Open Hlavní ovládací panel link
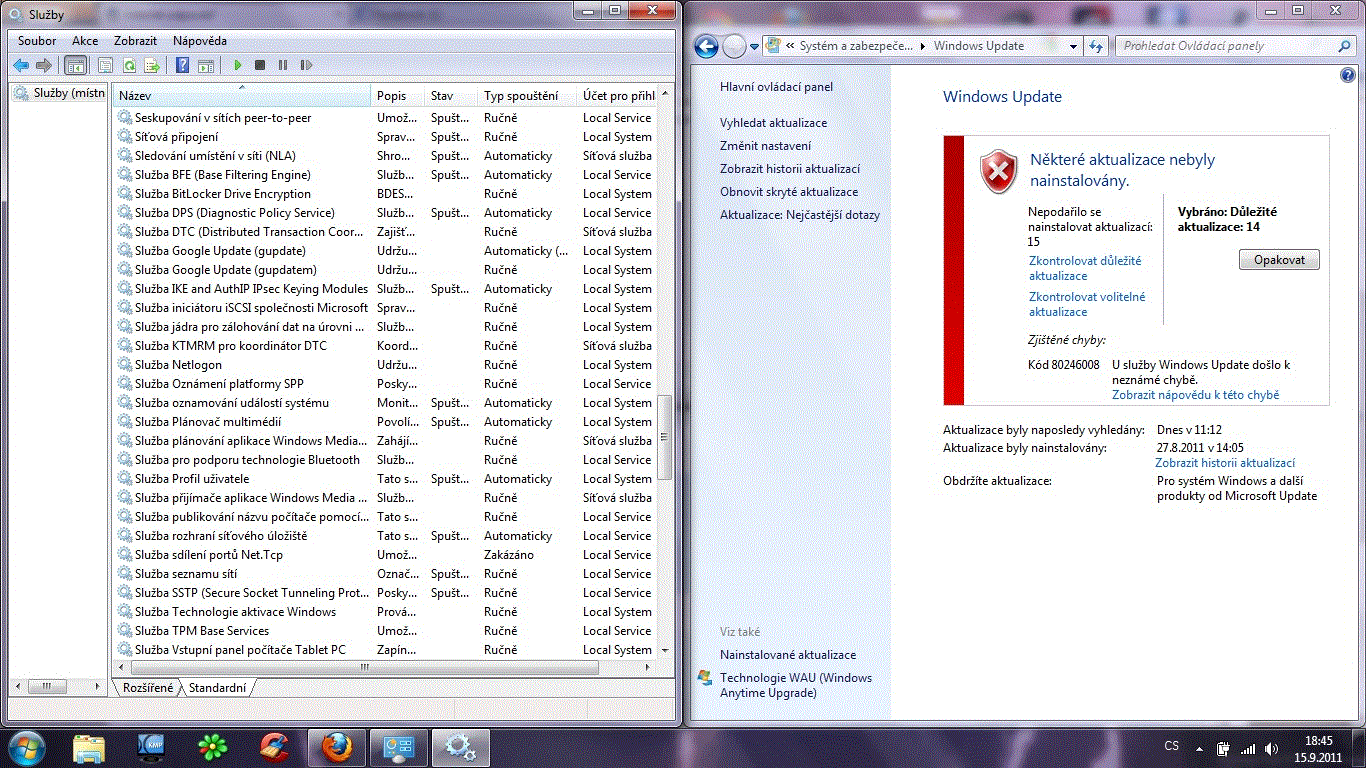This screenshot has height=768, width=1366. (x=776, y=87)
